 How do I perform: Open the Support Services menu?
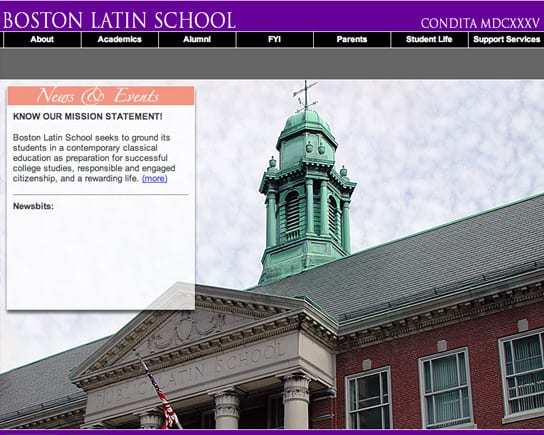[x=507, y=40]
